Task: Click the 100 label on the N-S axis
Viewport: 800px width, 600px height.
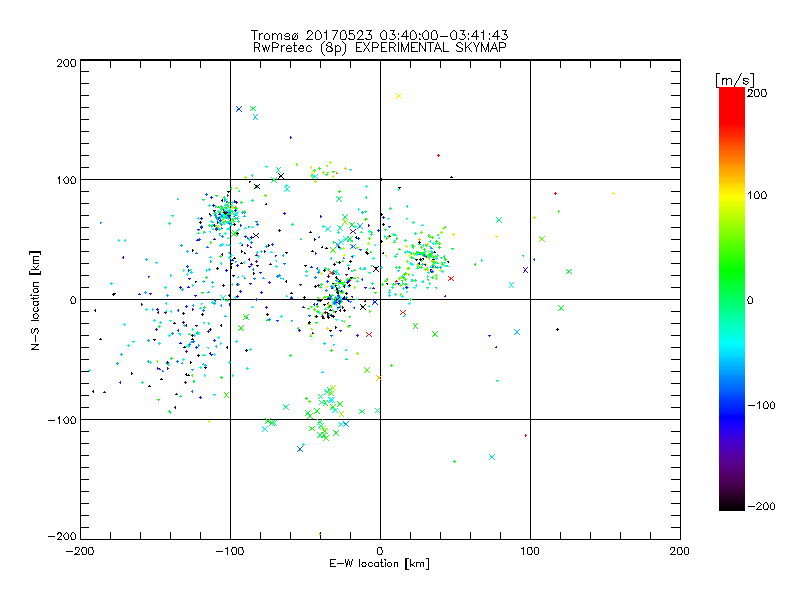Action: coord(66,180)
